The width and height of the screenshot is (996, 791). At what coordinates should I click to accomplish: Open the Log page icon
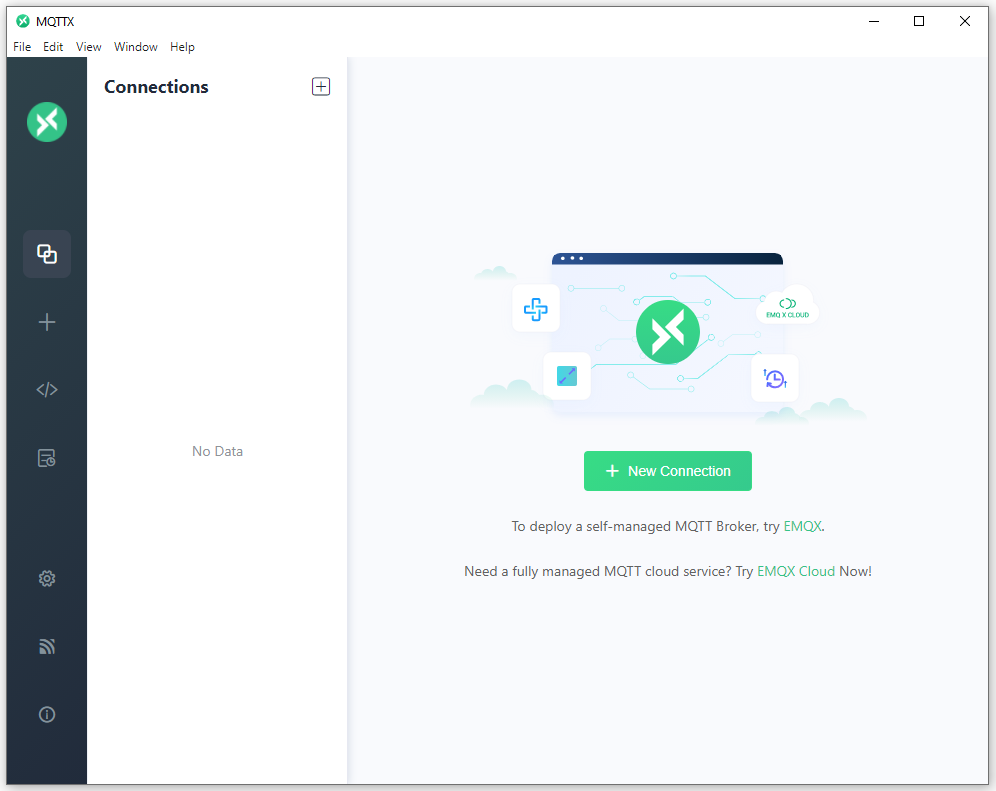tap(46, 457)
